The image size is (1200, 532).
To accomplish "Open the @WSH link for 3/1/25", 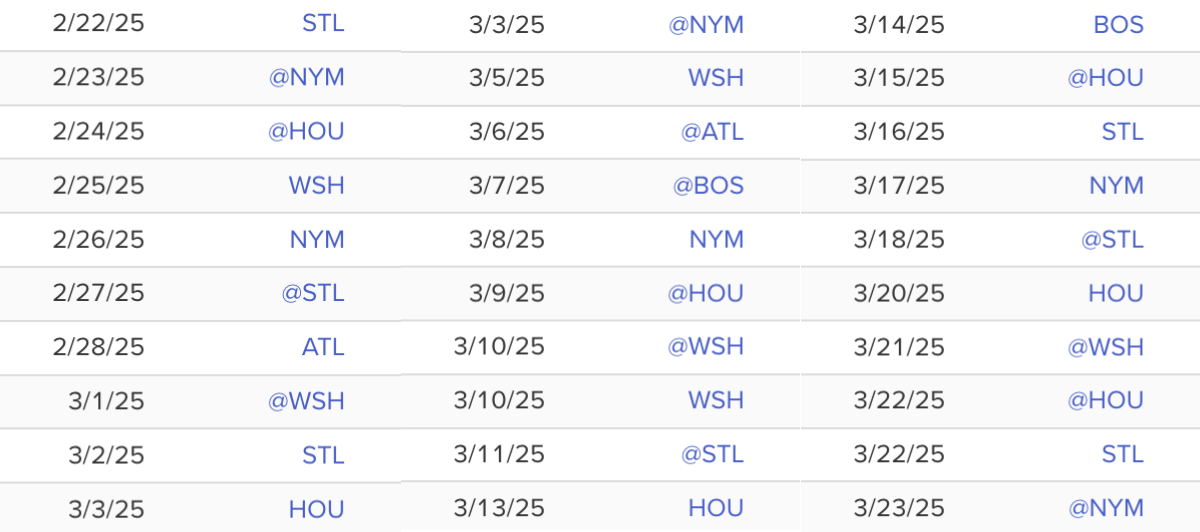I will [306, 401].
